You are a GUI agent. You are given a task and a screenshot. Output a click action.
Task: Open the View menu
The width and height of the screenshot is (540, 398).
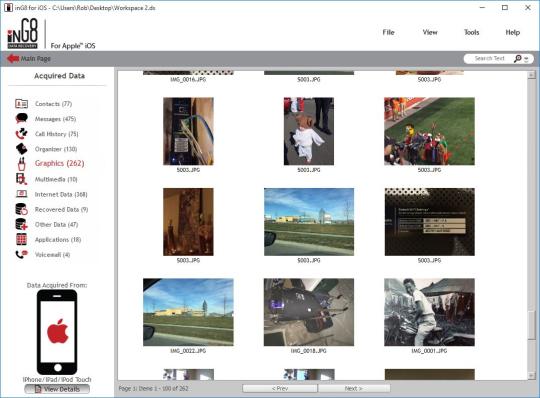click(x=430, y=32)
